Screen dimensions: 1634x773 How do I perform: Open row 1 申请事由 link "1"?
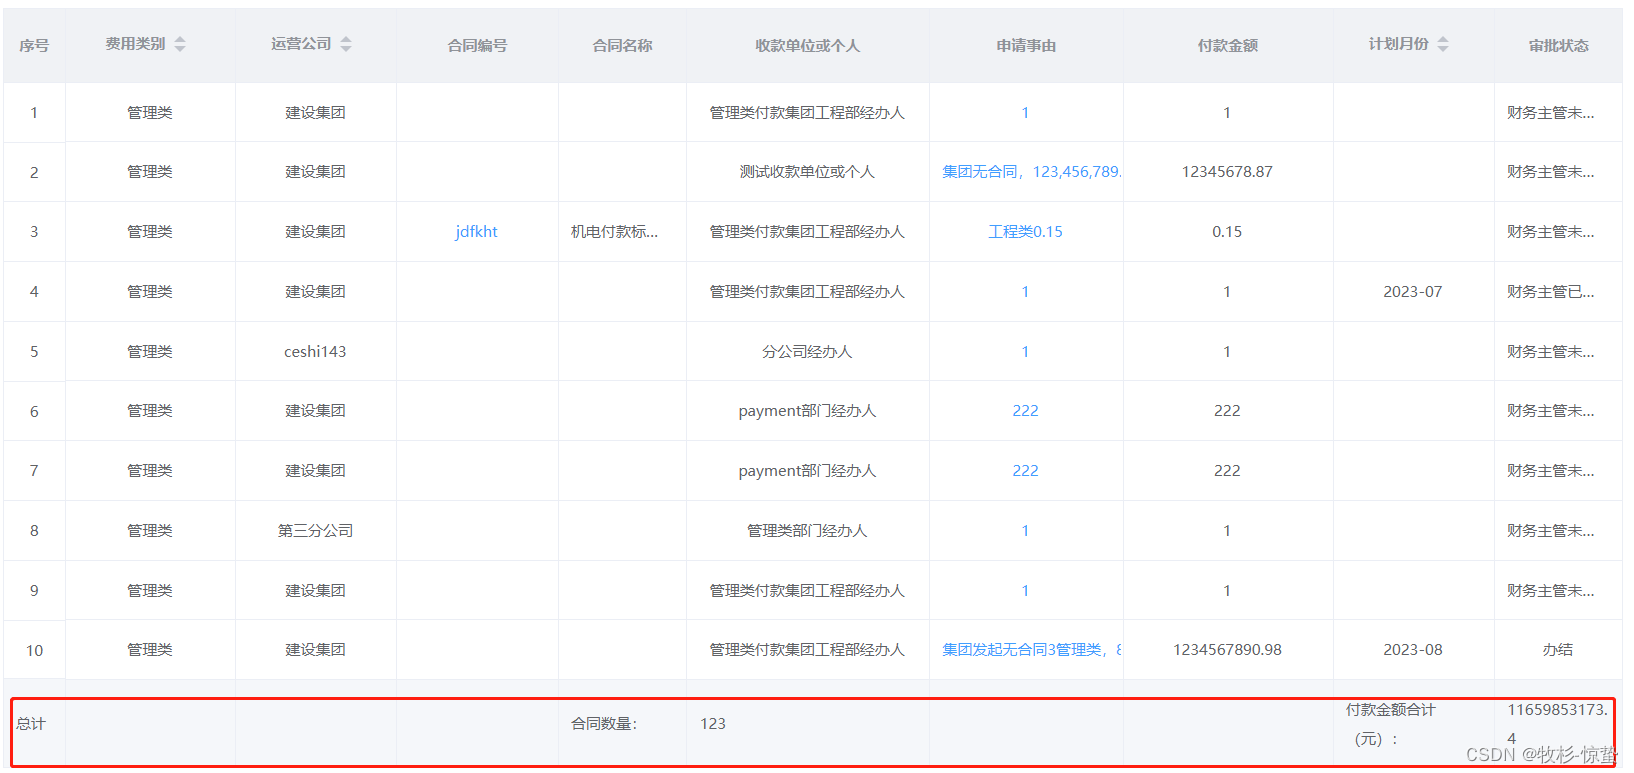click(1025, 113)
